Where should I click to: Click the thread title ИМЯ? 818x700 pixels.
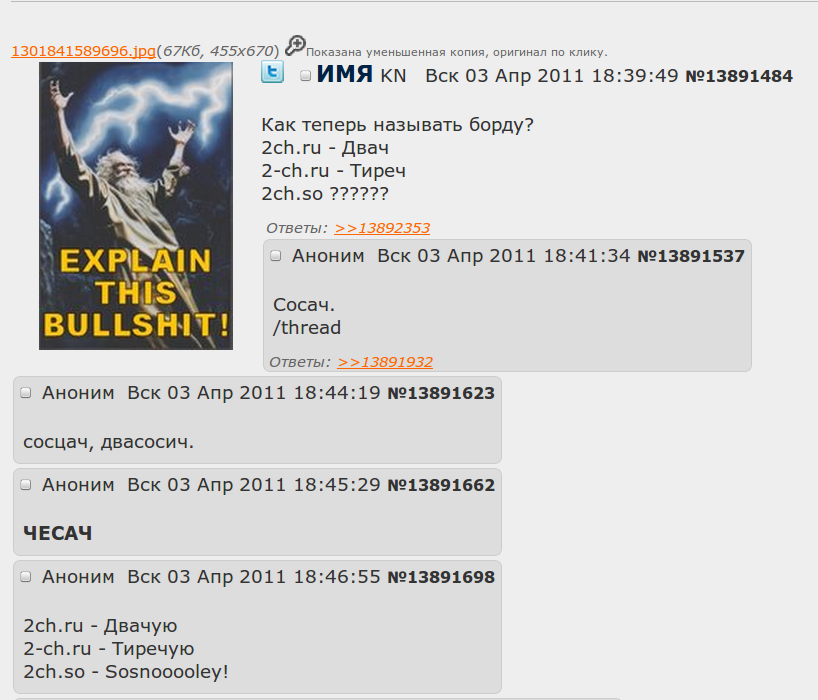344,74
